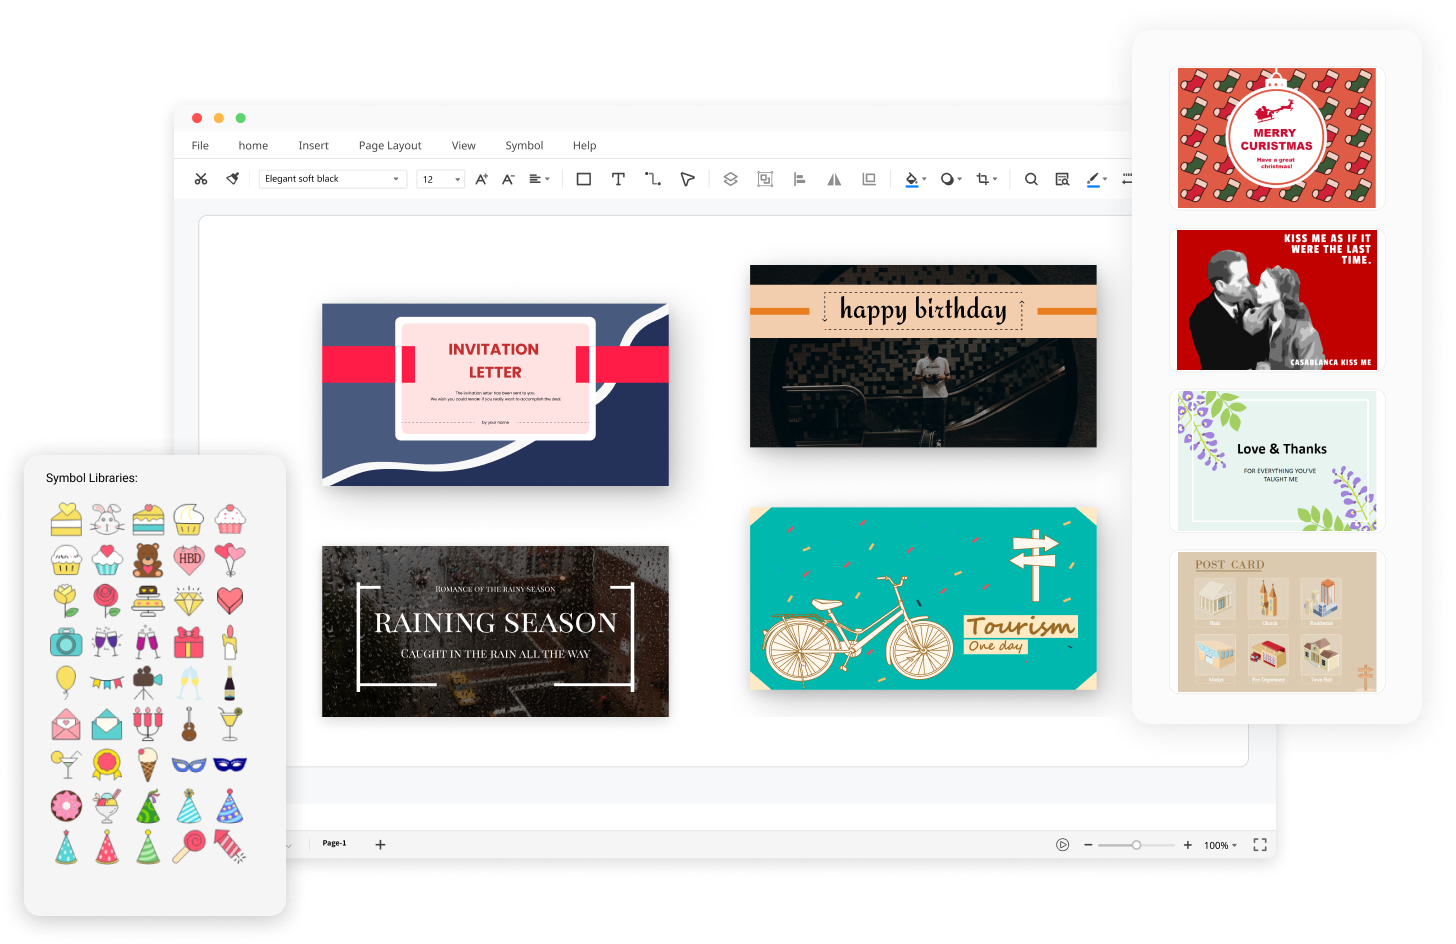
Task: Pick the guitar symbol
Action: coord(189,724)
